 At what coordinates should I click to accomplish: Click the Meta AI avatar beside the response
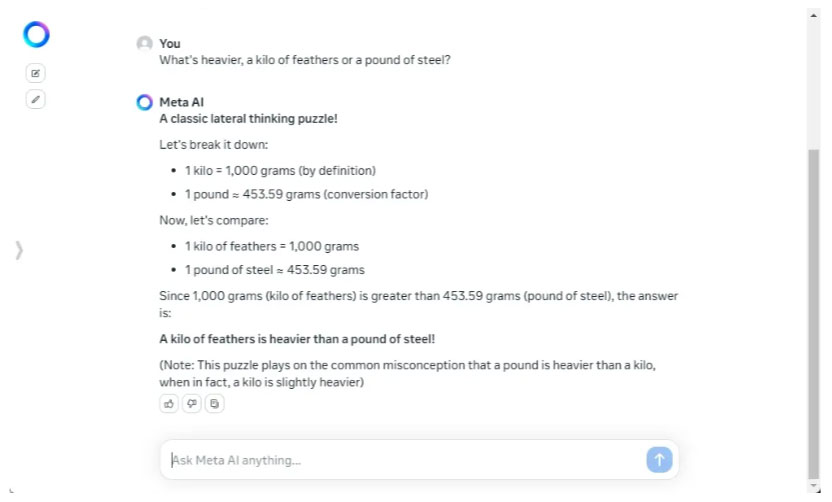(145, 102)
